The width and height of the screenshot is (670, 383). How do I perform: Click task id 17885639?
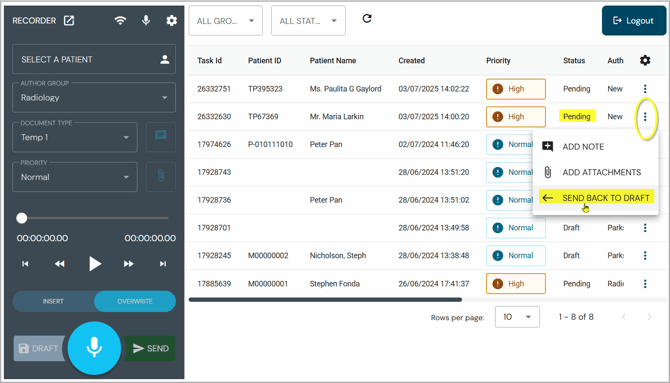pos(214,283)
